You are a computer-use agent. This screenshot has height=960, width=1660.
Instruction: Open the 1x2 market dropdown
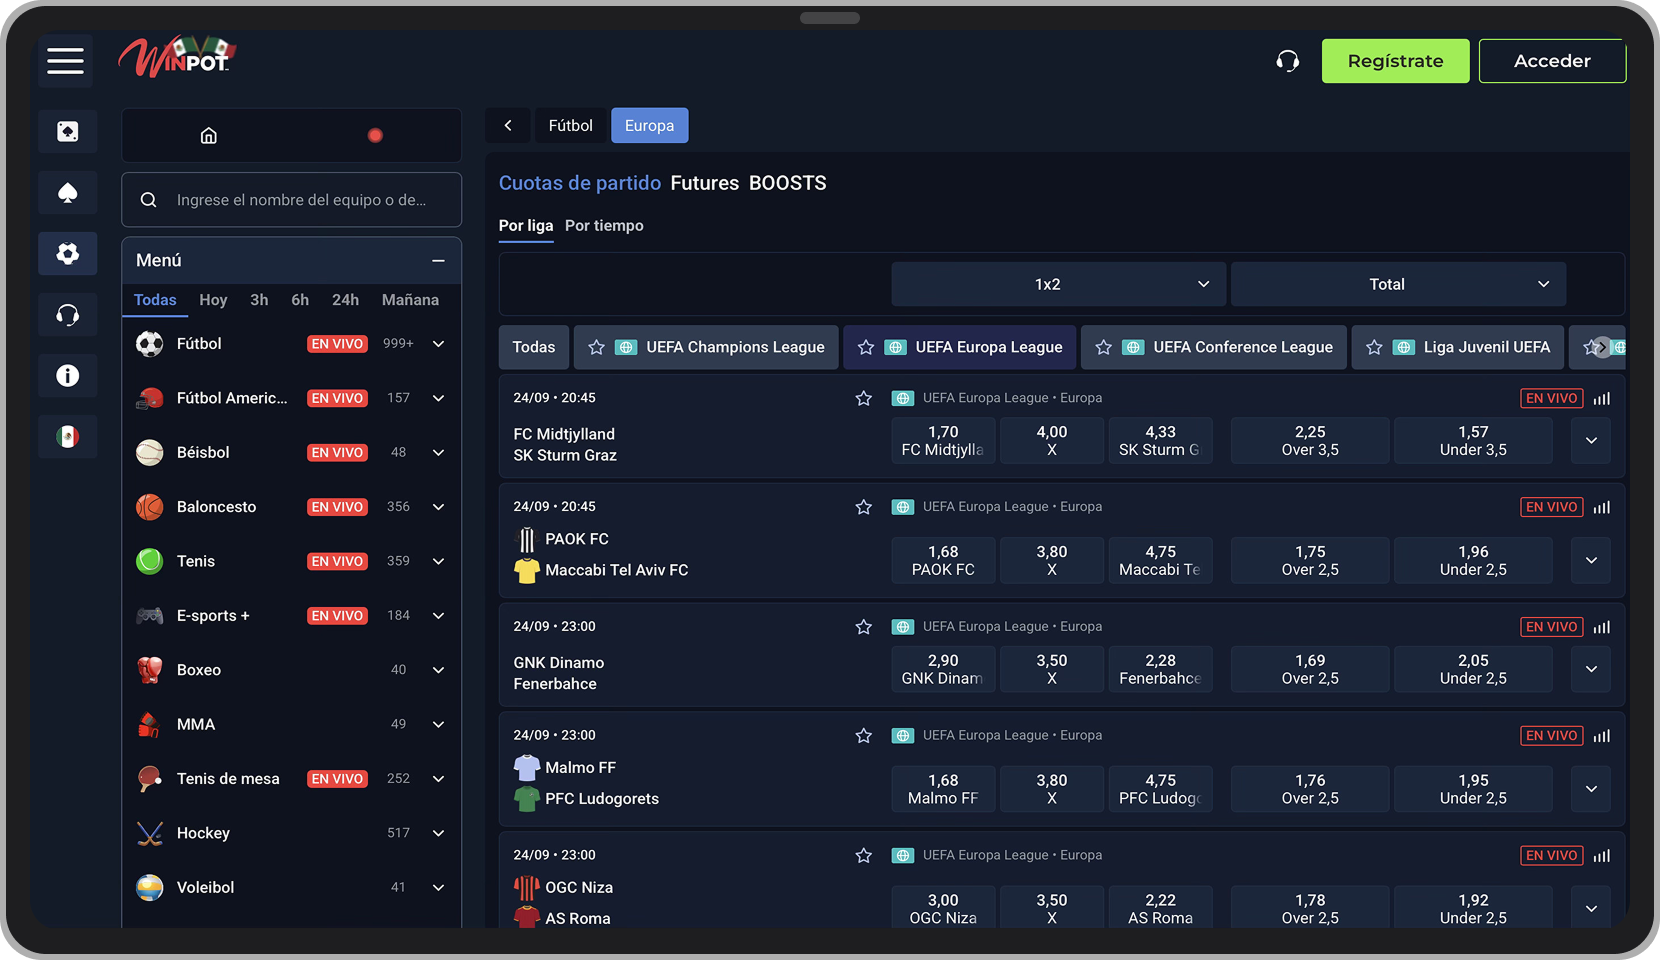tap(1058, 285)
